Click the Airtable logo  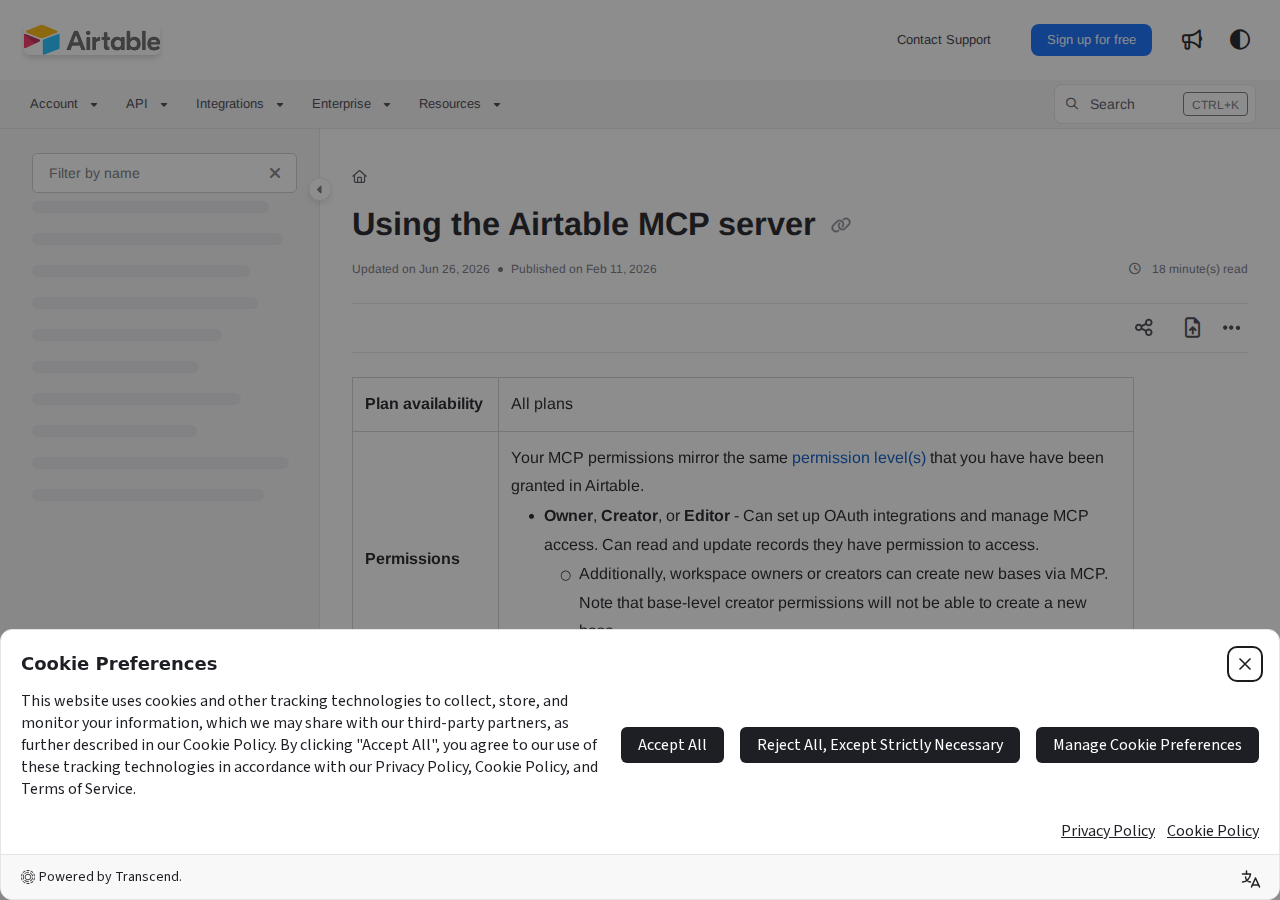pyautogui.click(x=92, y=40)
